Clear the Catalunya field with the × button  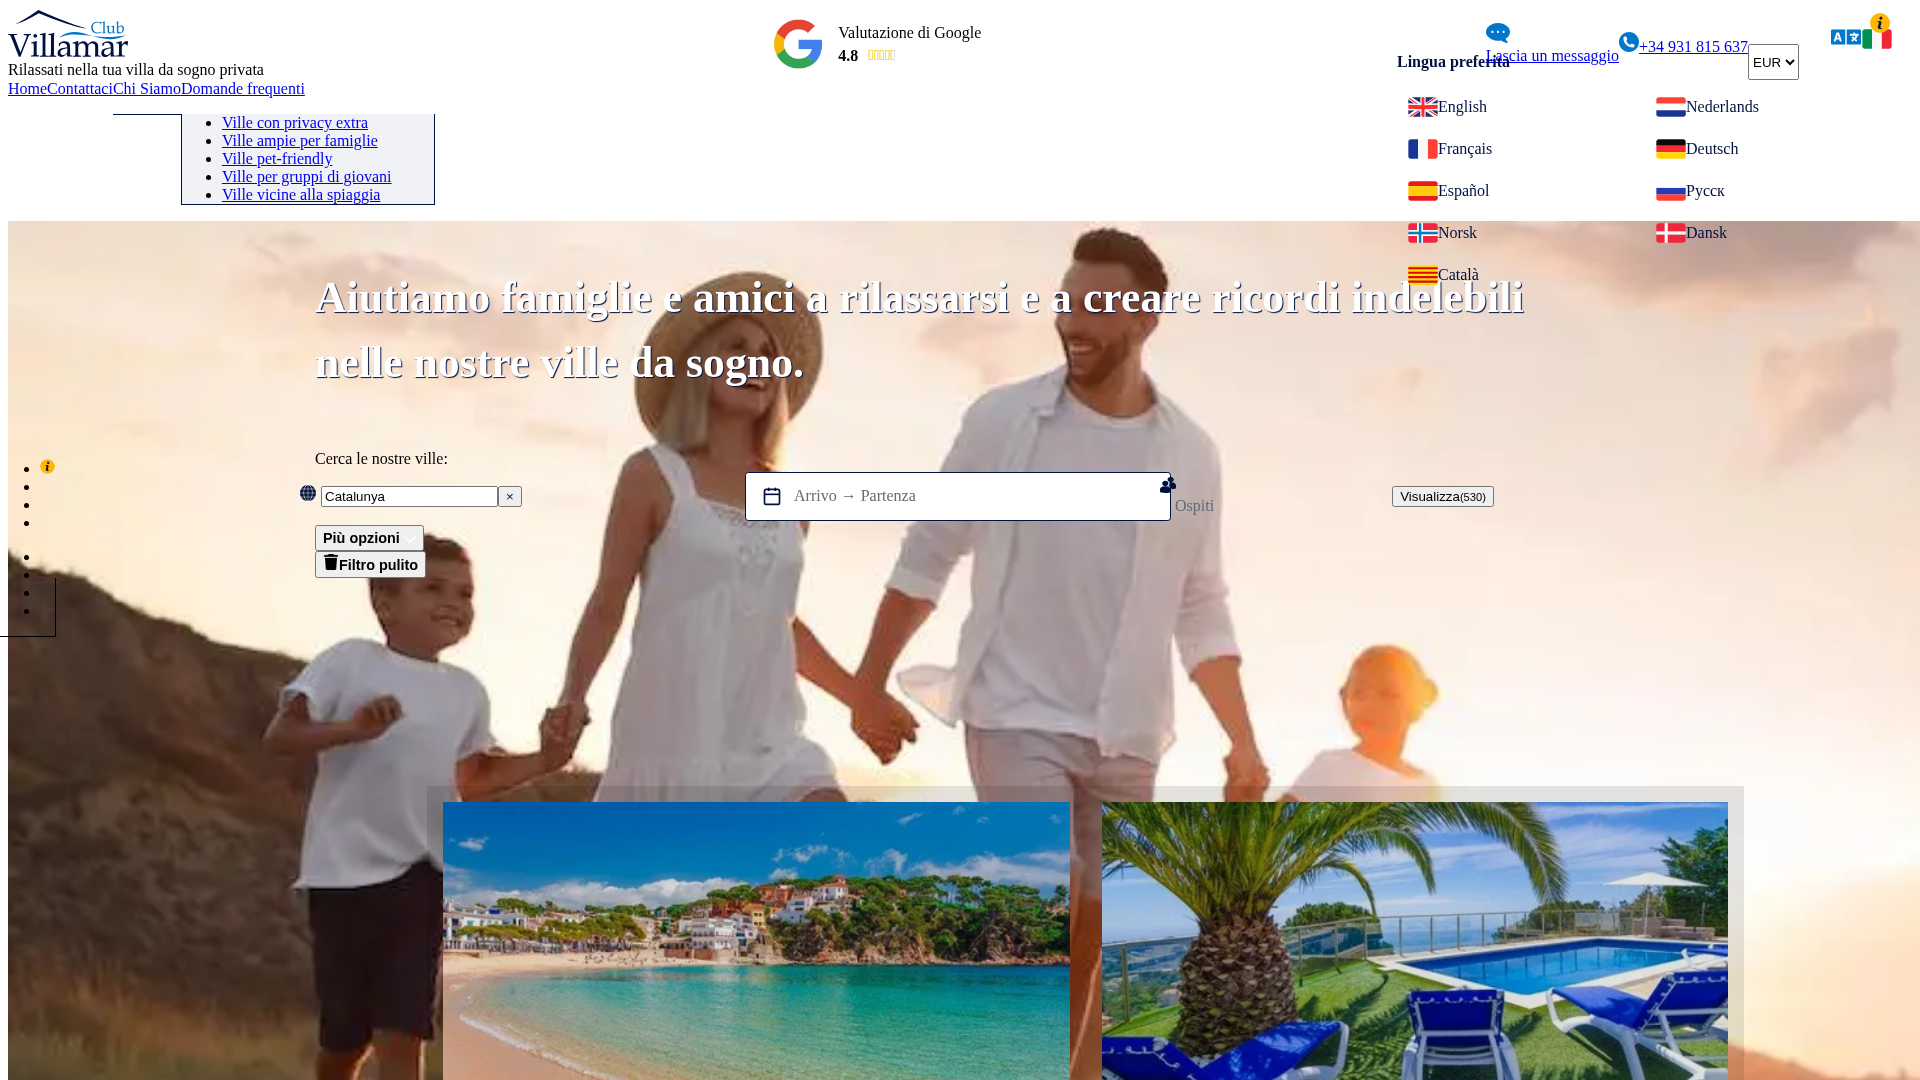[x=510, y=497]
